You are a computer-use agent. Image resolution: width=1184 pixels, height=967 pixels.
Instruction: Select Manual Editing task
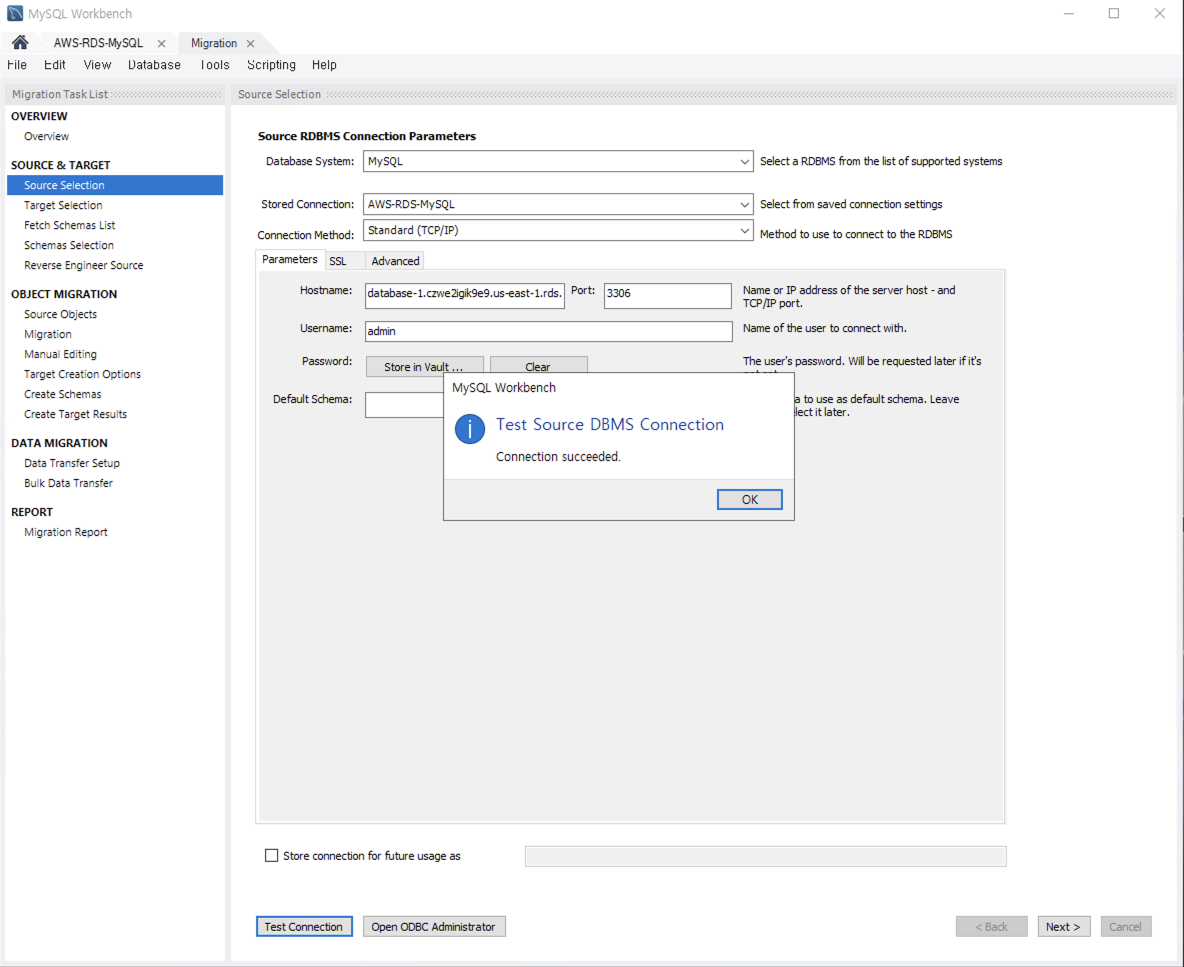[x=60, y=354]
